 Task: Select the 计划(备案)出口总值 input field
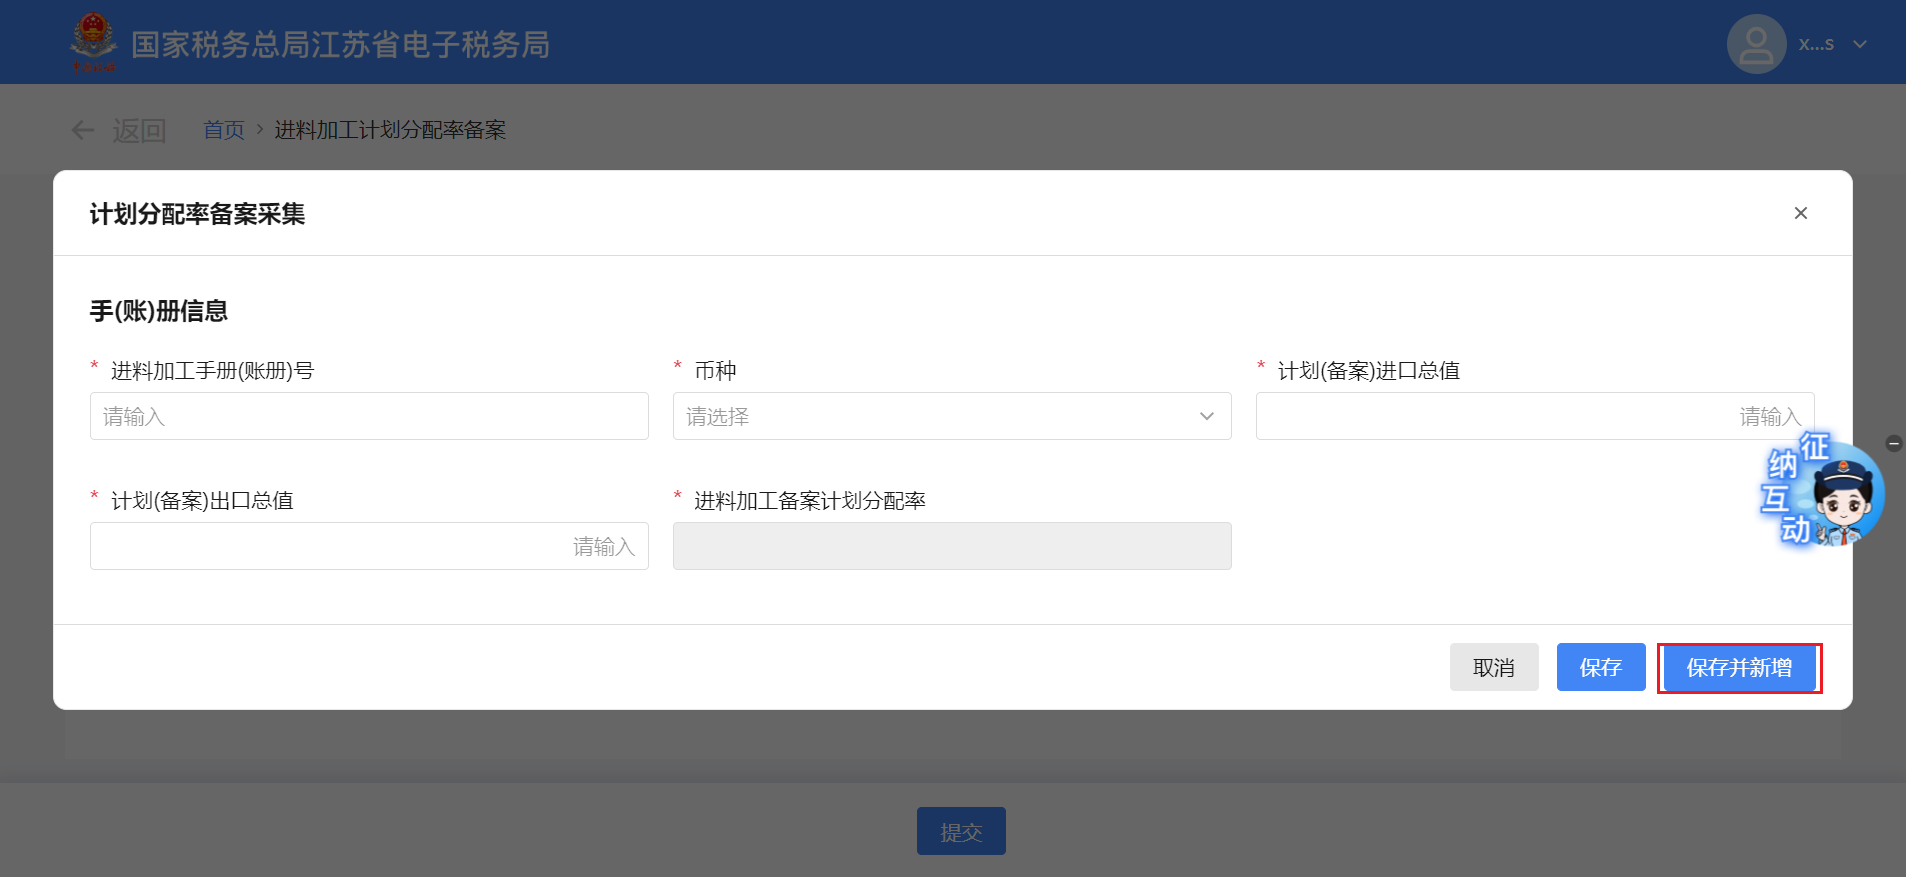point(369,546)
